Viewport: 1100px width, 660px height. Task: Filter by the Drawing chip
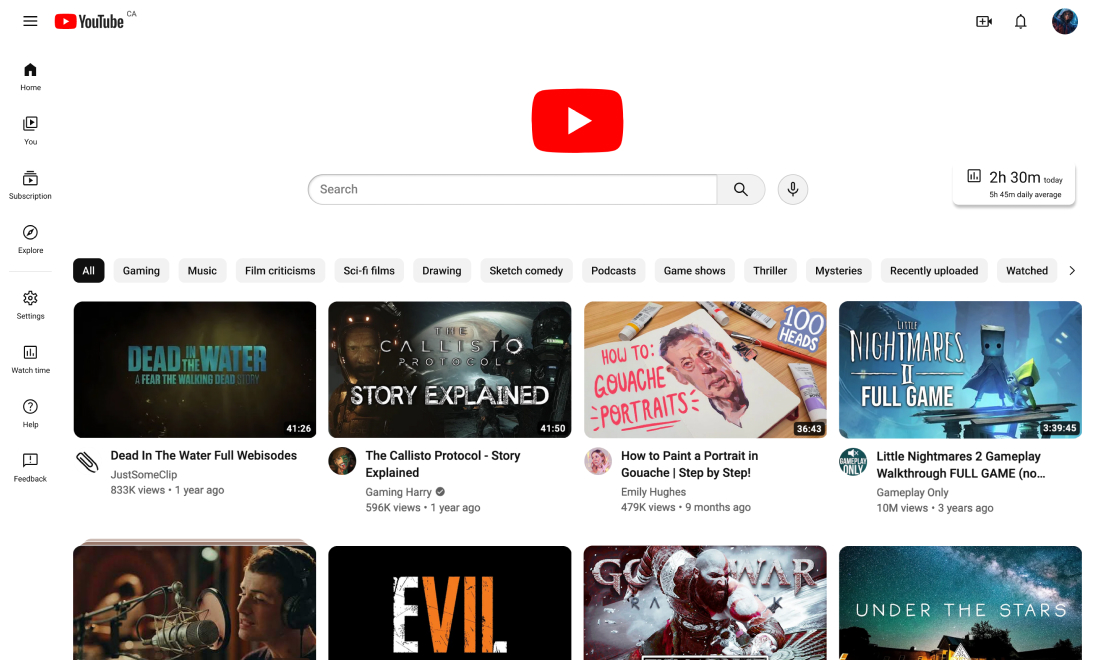pos(442,271)
